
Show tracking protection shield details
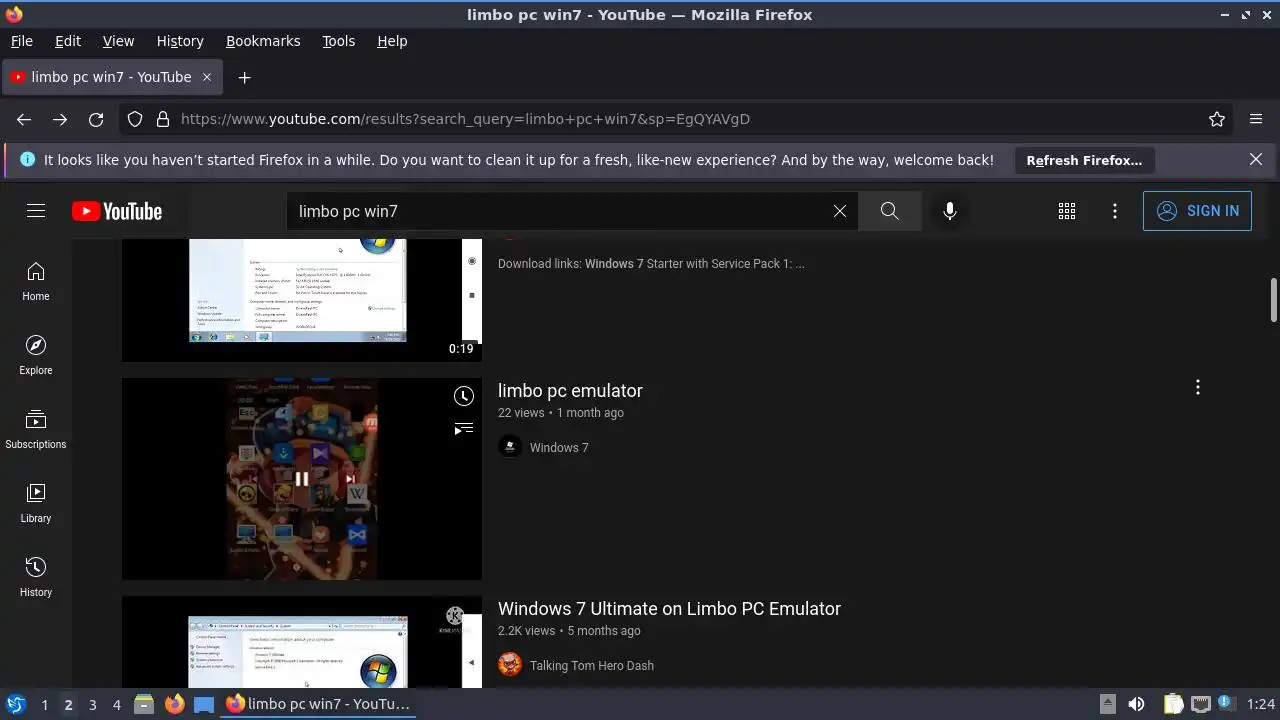click(x=135, y=119)
